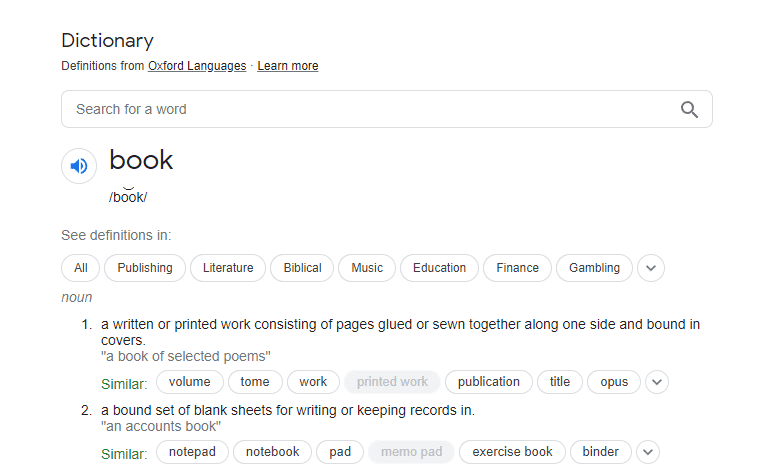The height and width of the screenshot is (473, 774).
Task: Switch to Biblical definitions filter
Action: coord(302,268)
